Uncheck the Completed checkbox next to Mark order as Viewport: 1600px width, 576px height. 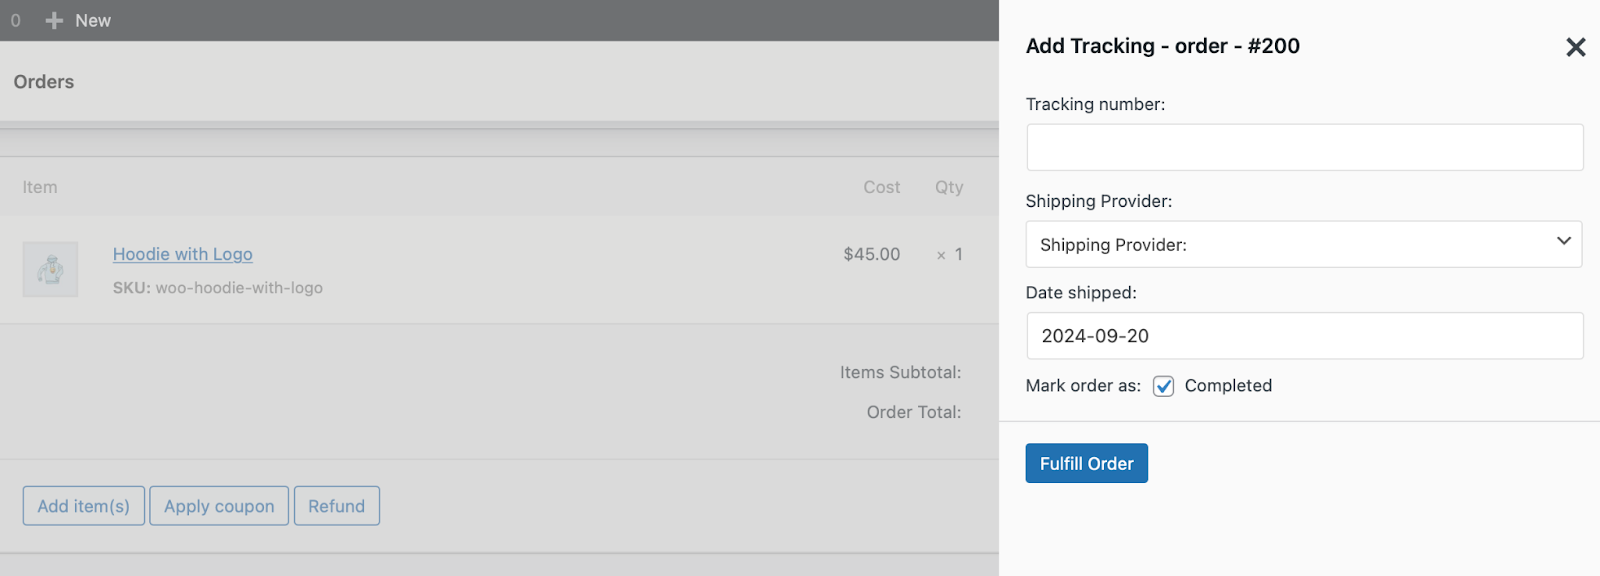point(1162,385)
